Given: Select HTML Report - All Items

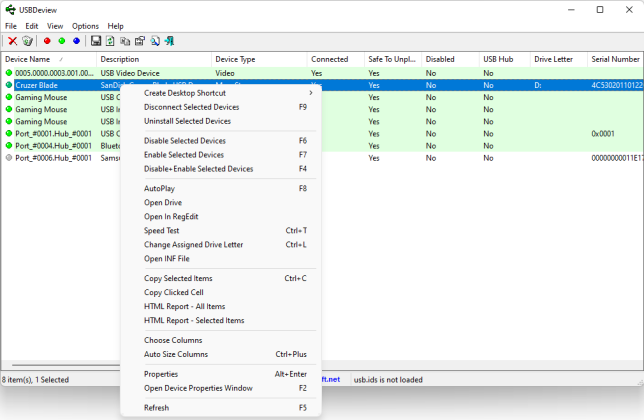Looking at the screenshot, I should click(x=185, y=306).
